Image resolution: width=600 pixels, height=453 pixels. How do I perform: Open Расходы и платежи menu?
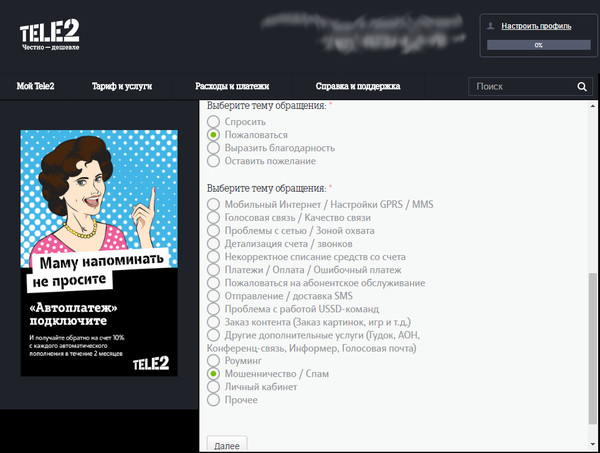pyautogui.click(x=232, y=87)
